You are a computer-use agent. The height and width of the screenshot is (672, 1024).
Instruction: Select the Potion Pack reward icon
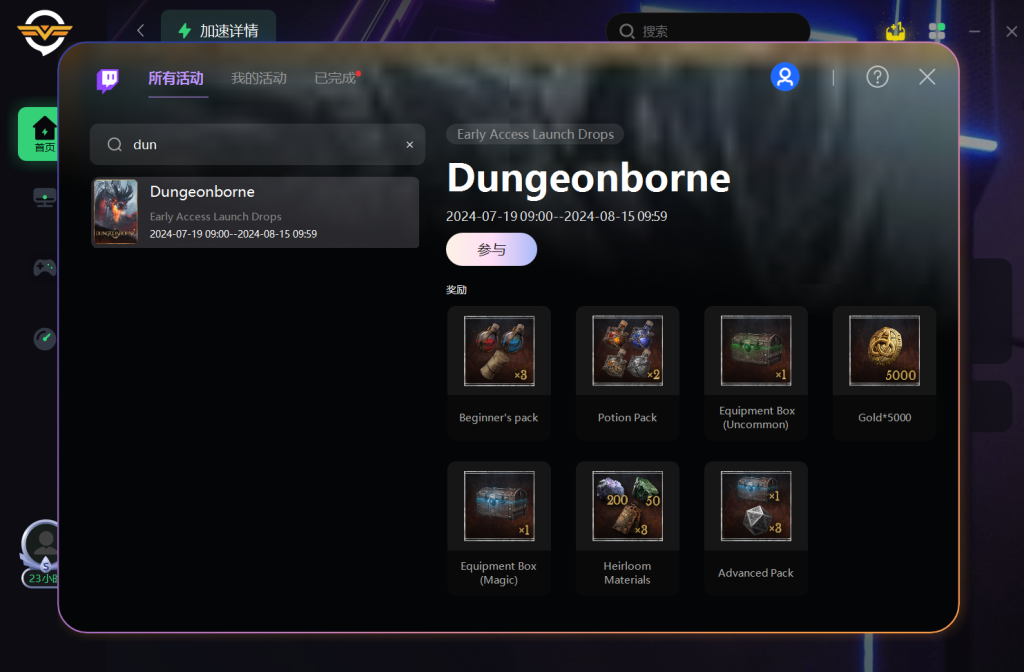point(628,351)
